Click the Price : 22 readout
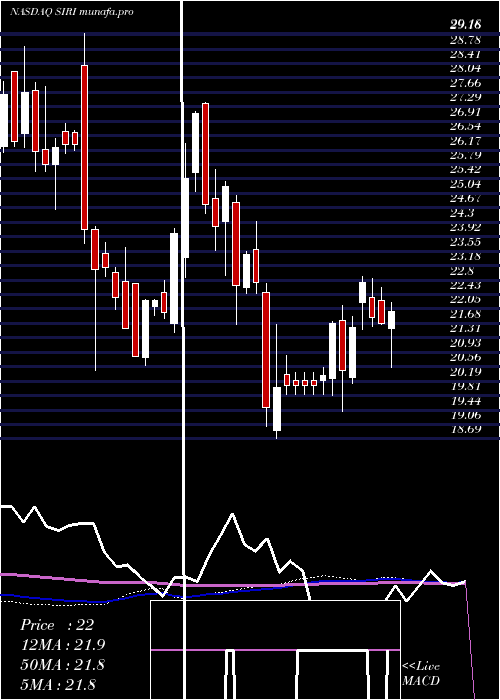The height and width of the screenshot is (700, 500). (57, 625)
